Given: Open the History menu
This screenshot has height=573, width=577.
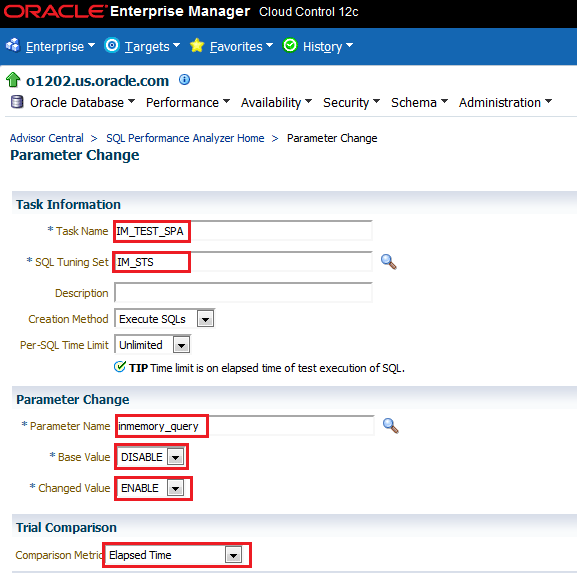Looking at the screenshot, I should pos(328,46).
